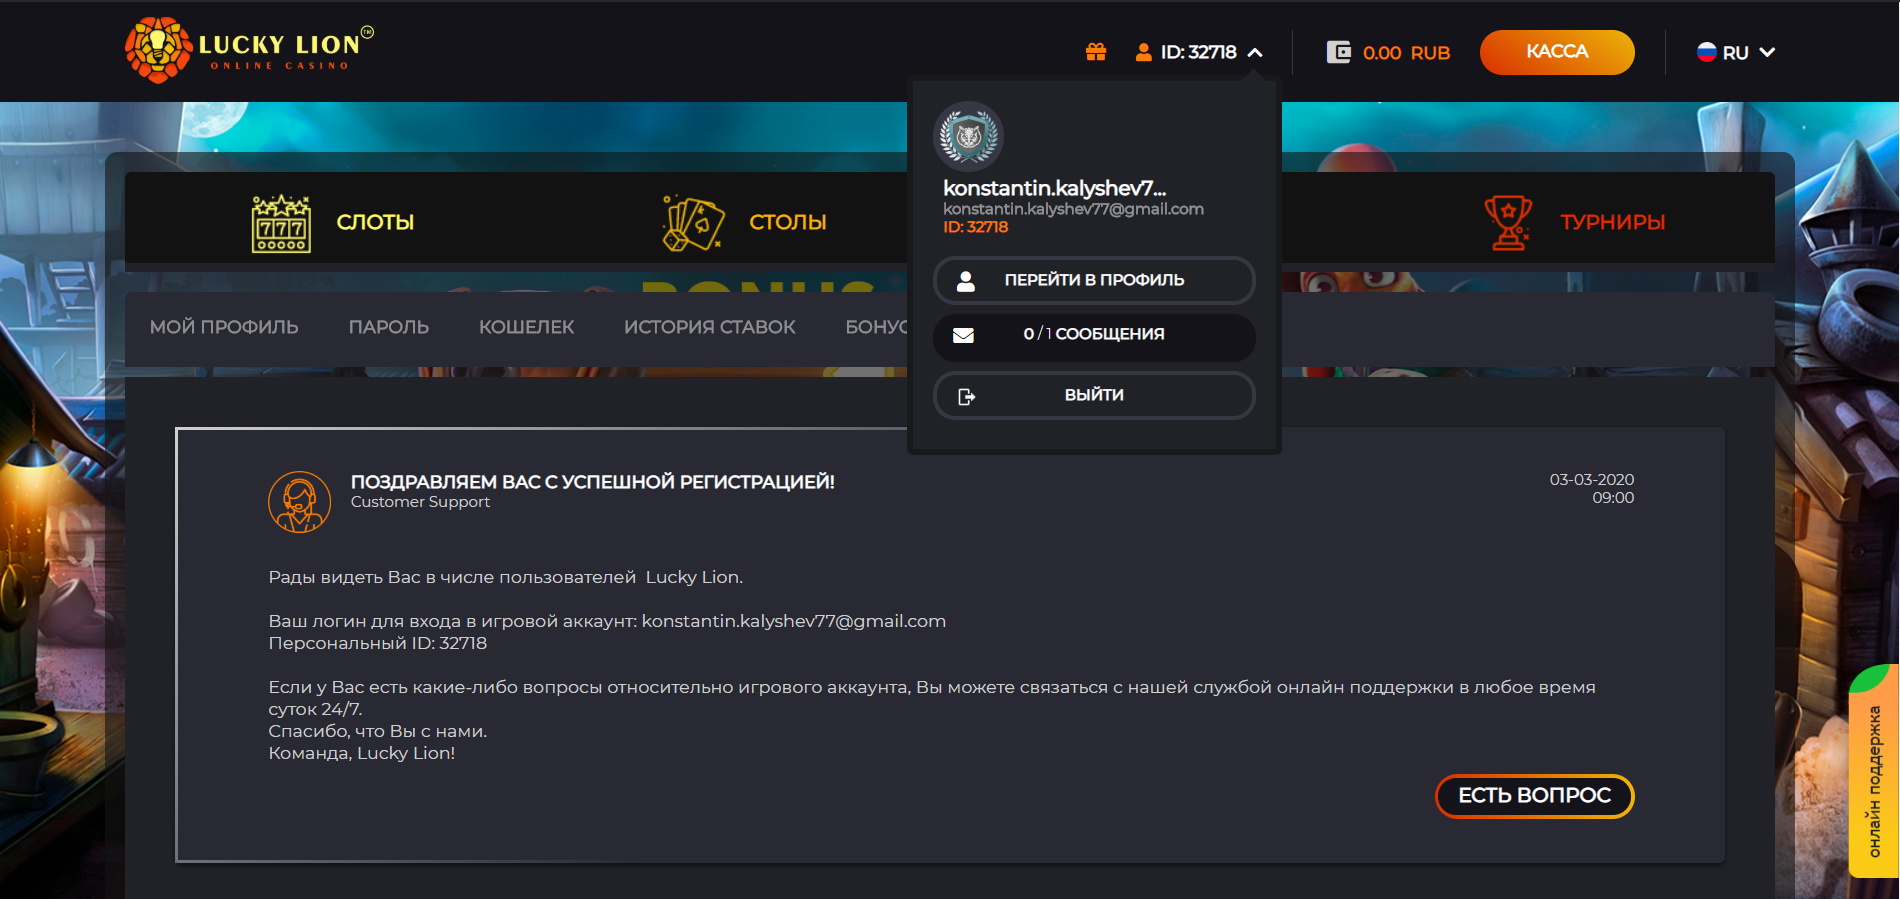The width and height of the screenshot is (1900, 899).
Task: Open the 0.00 RUB balance
Action: coord(1406,53)
